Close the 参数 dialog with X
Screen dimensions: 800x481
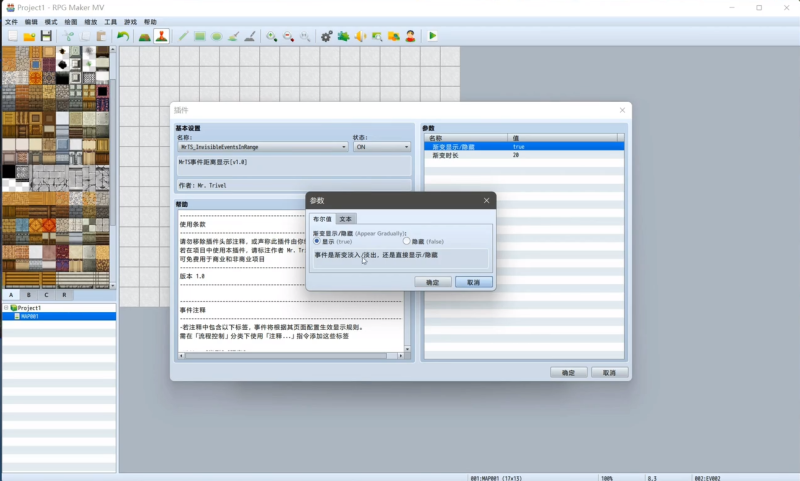(486, 200)
